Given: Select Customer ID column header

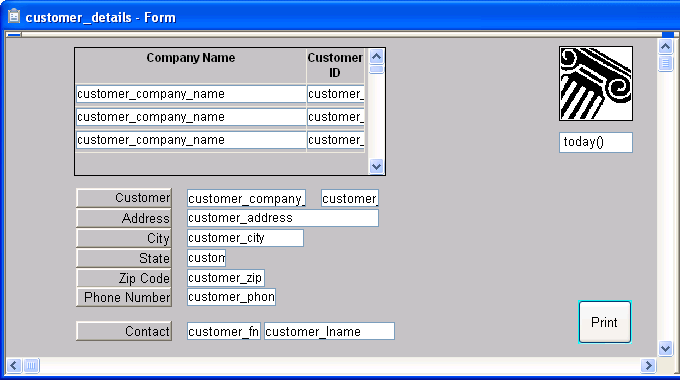Looking at the screenshot, I should [335, 66].
